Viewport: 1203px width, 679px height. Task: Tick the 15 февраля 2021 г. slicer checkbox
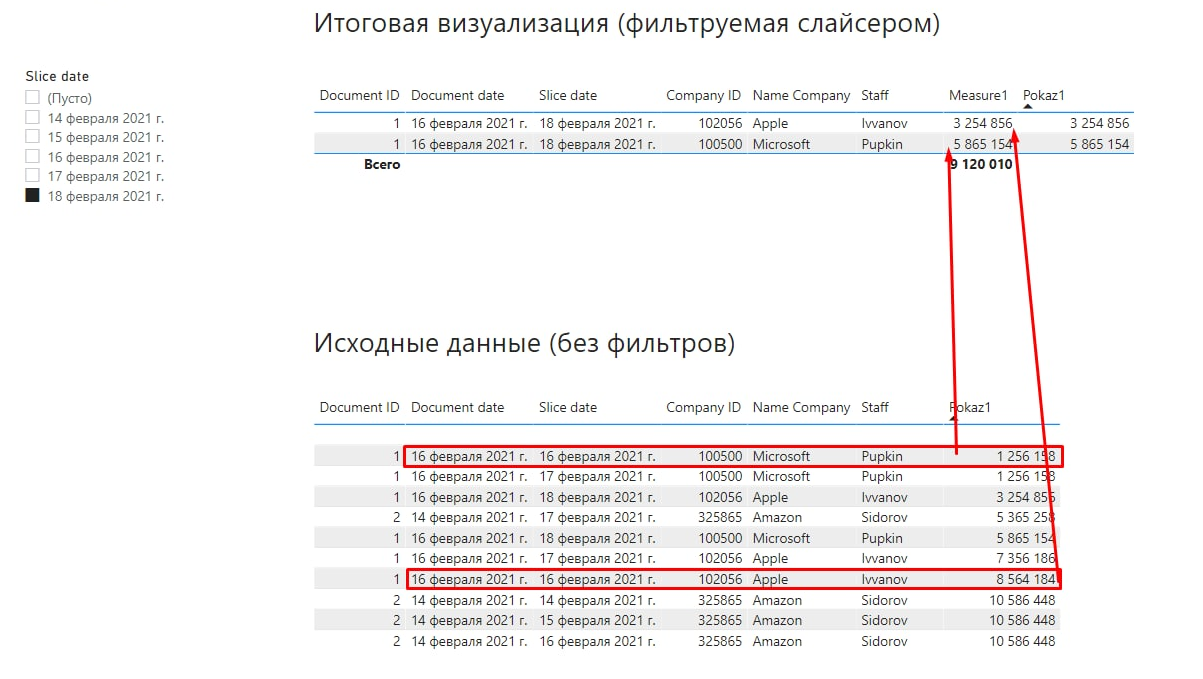[32, 137]
